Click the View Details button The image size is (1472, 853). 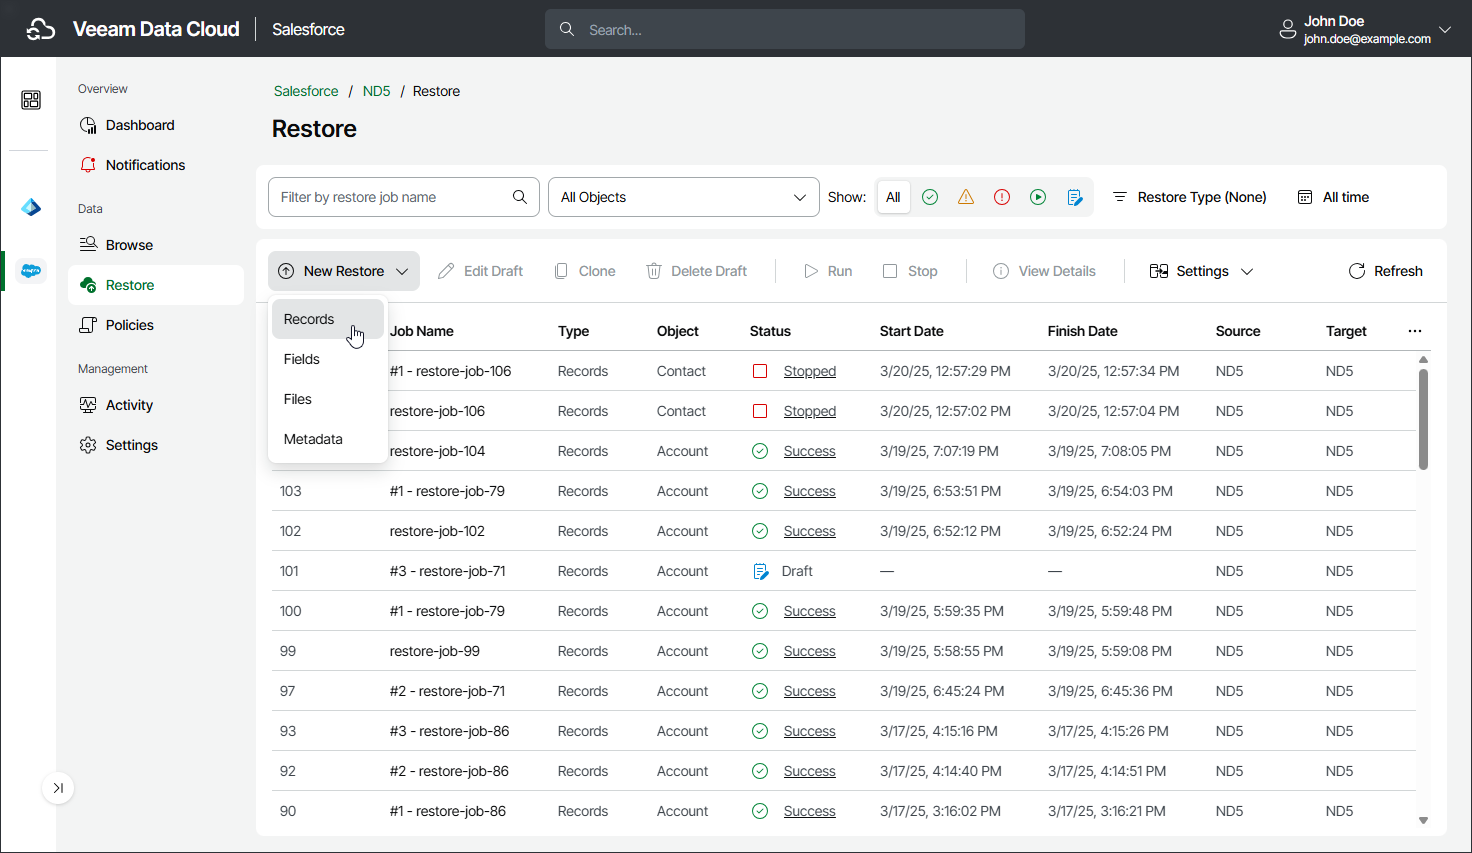pos(1044,271)
